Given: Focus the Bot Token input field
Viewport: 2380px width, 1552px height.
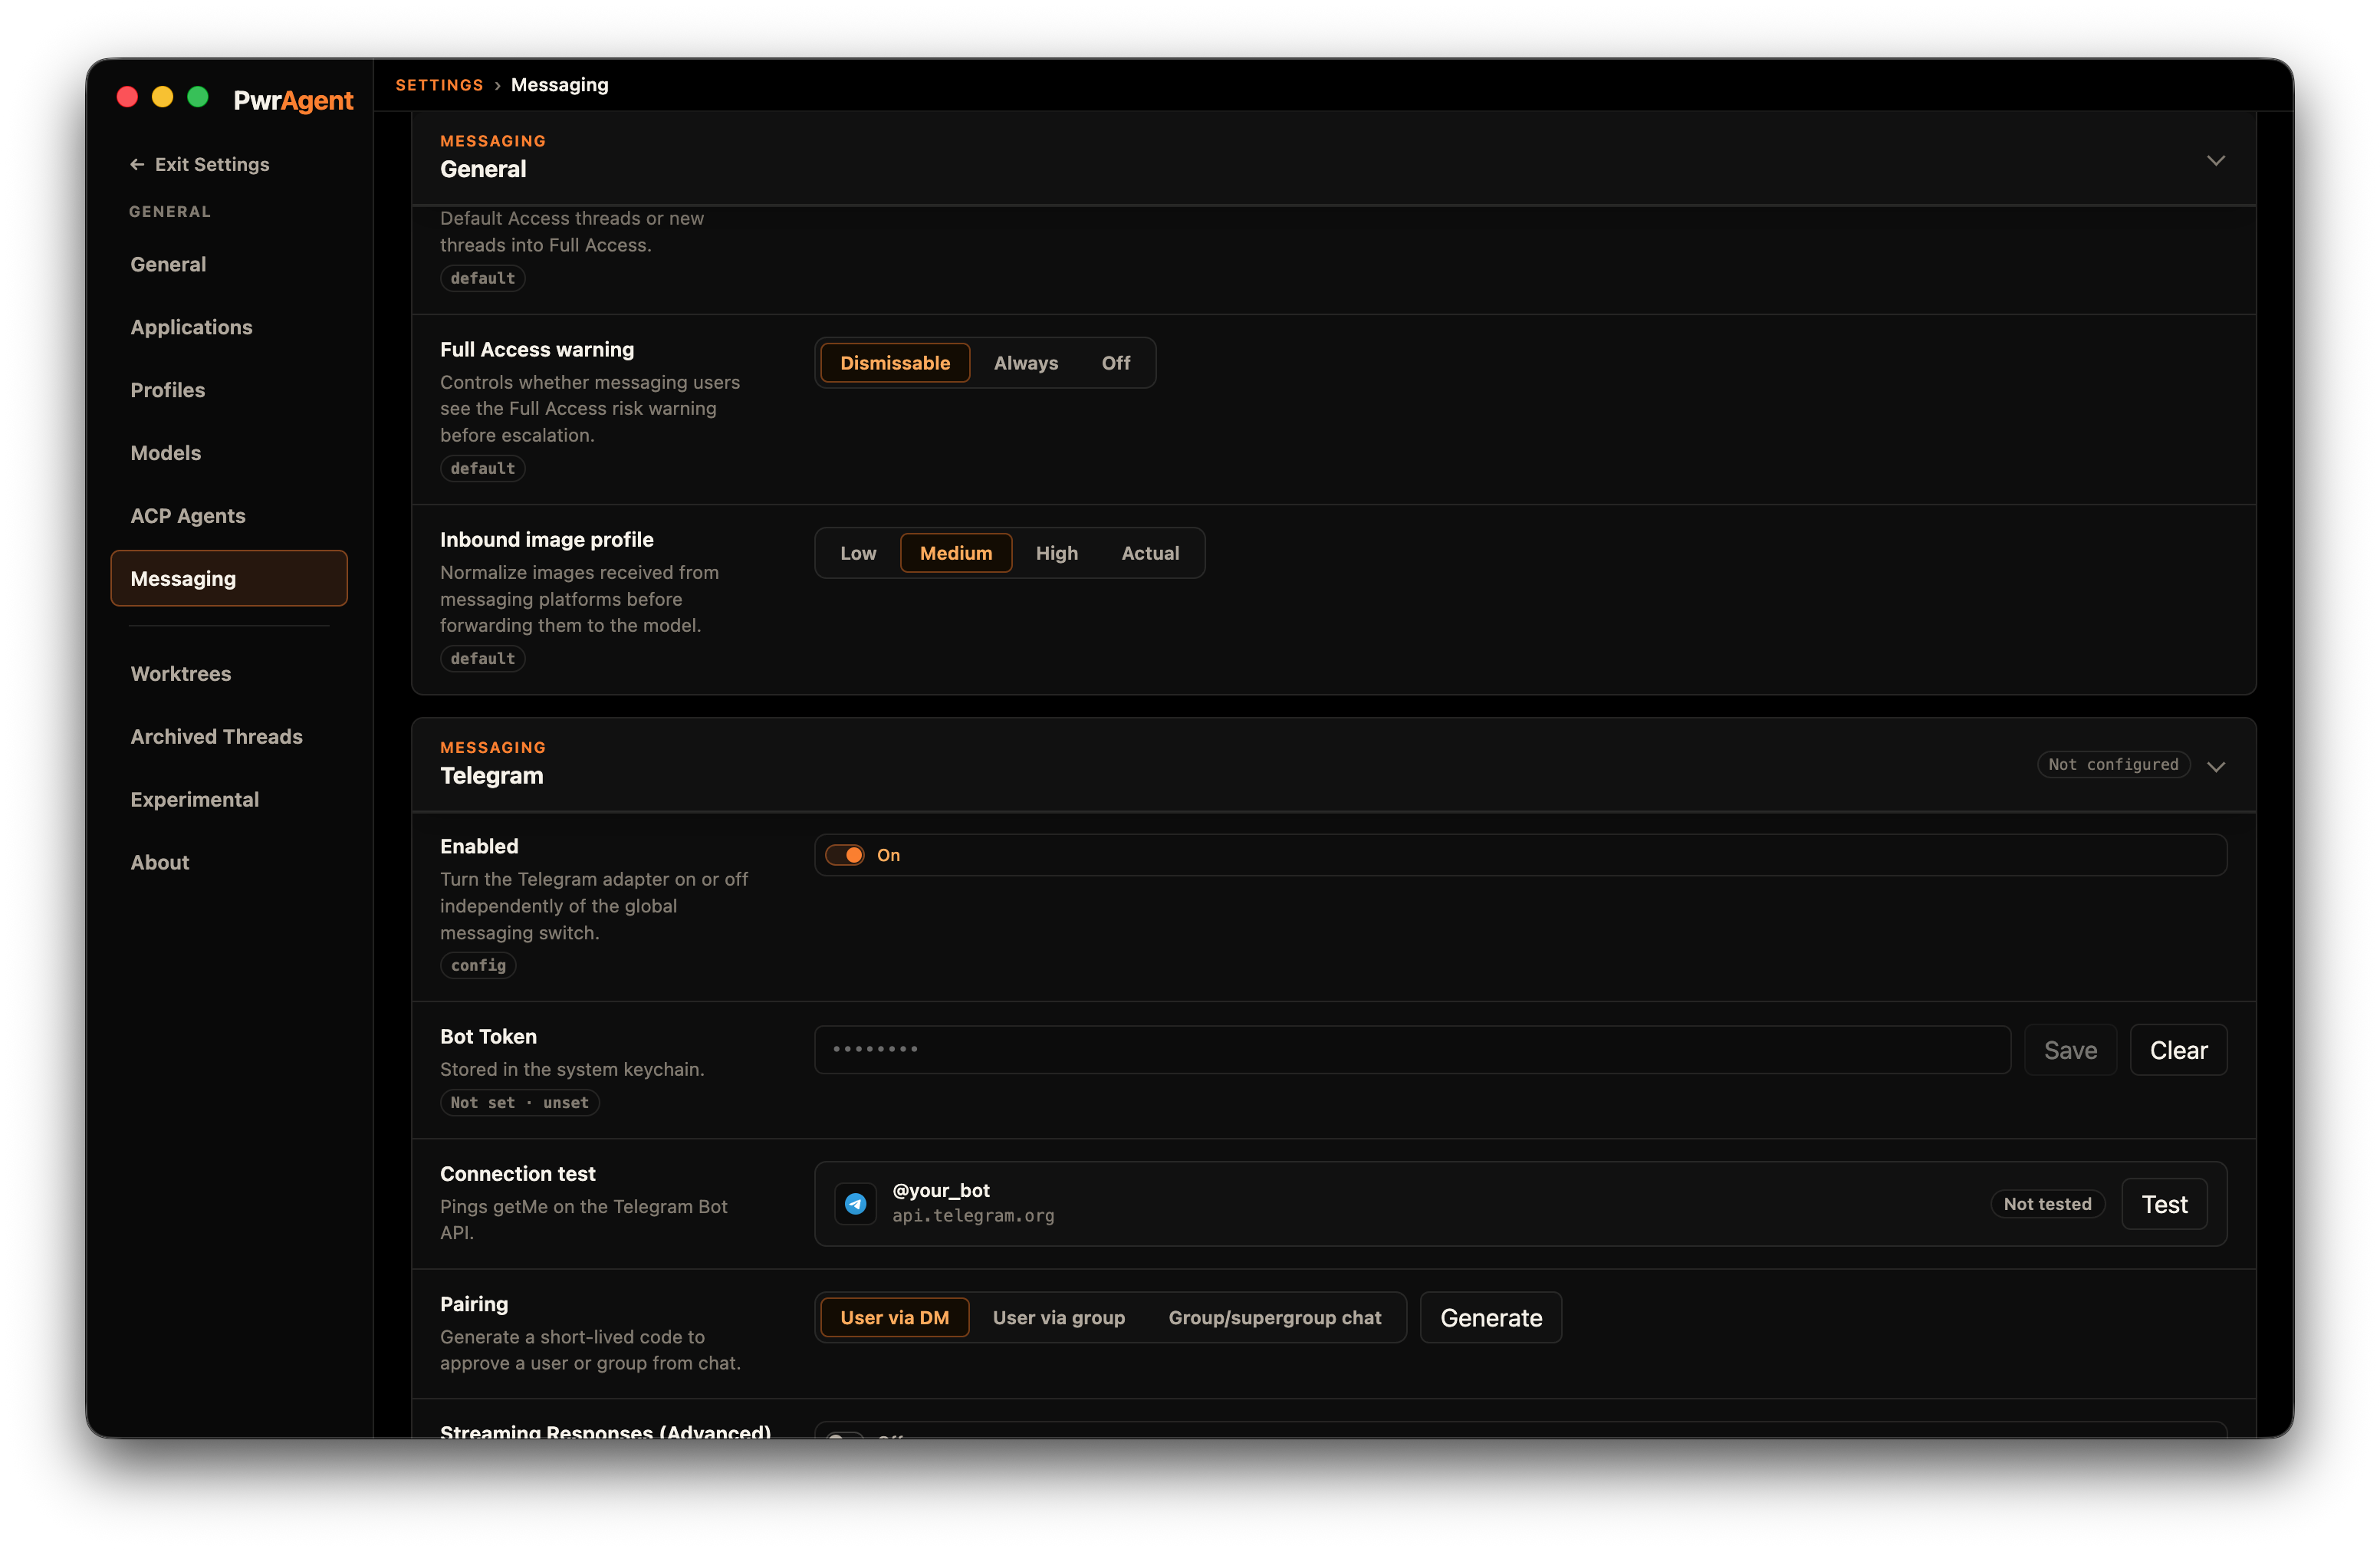Looking at the screenshot, I should click(1412, 1050).
